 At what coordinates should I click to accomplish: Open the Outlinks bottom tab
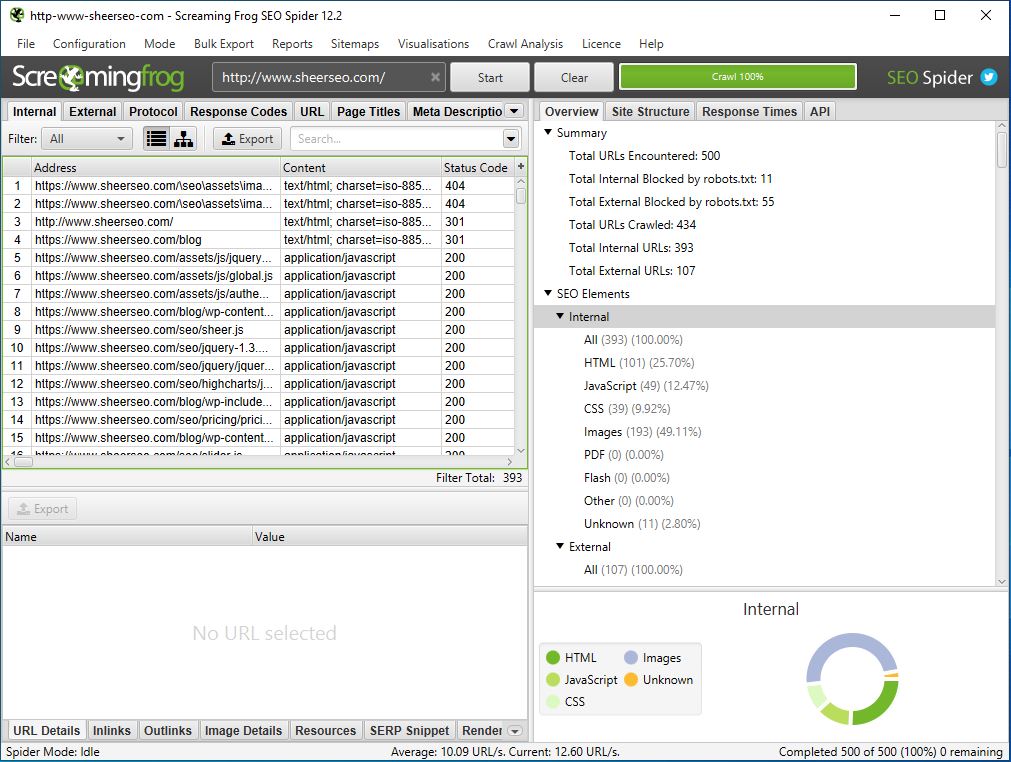click(168, 730)
